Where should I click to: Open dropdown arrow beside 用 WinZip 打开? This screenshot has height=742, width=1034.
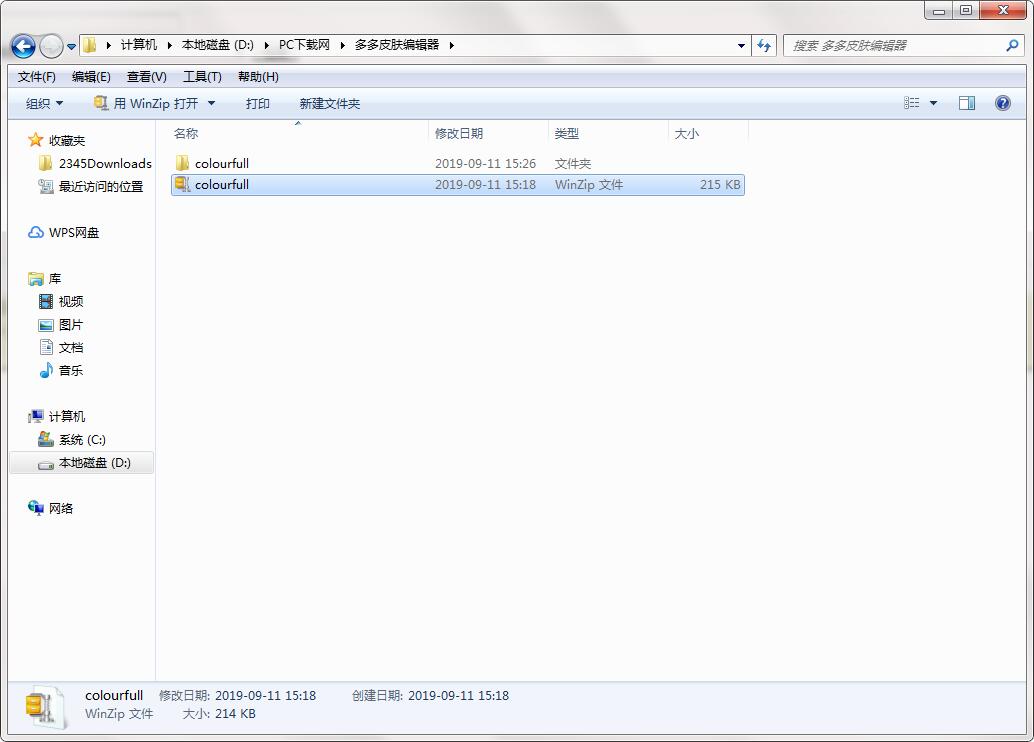(x=211, y=104)
